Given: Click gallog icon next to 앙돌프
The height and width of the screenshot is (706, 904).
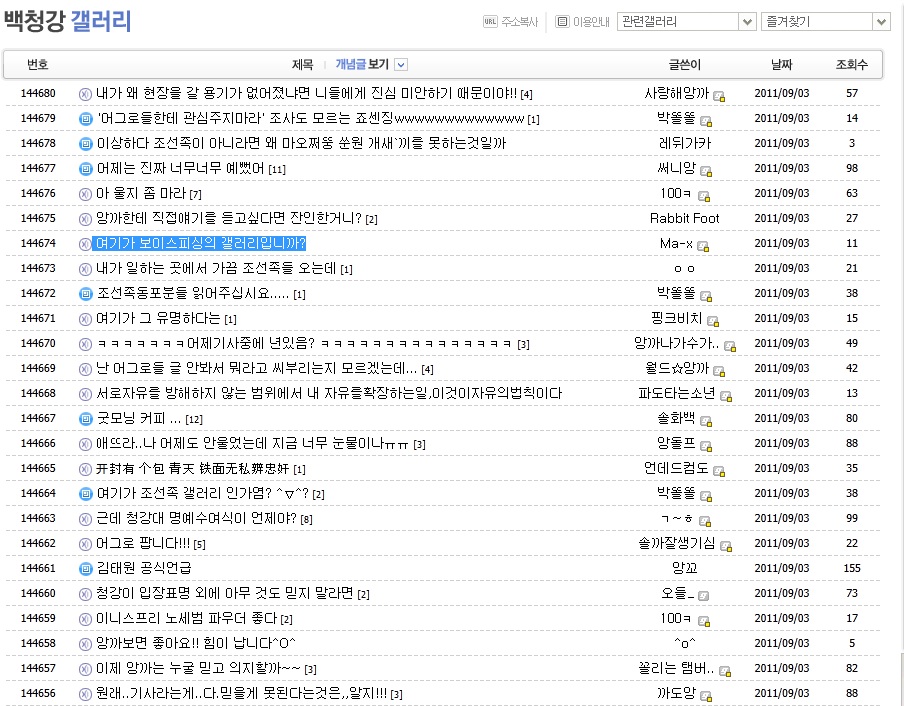Looking at the screenshot, I should tap(706, 446).
